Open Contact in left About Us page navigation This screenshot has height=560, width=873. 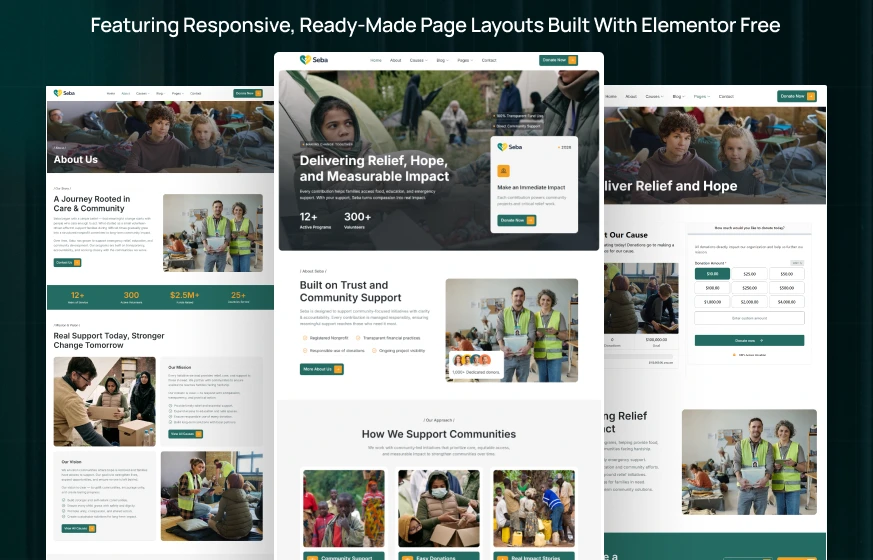coord(195,94)
